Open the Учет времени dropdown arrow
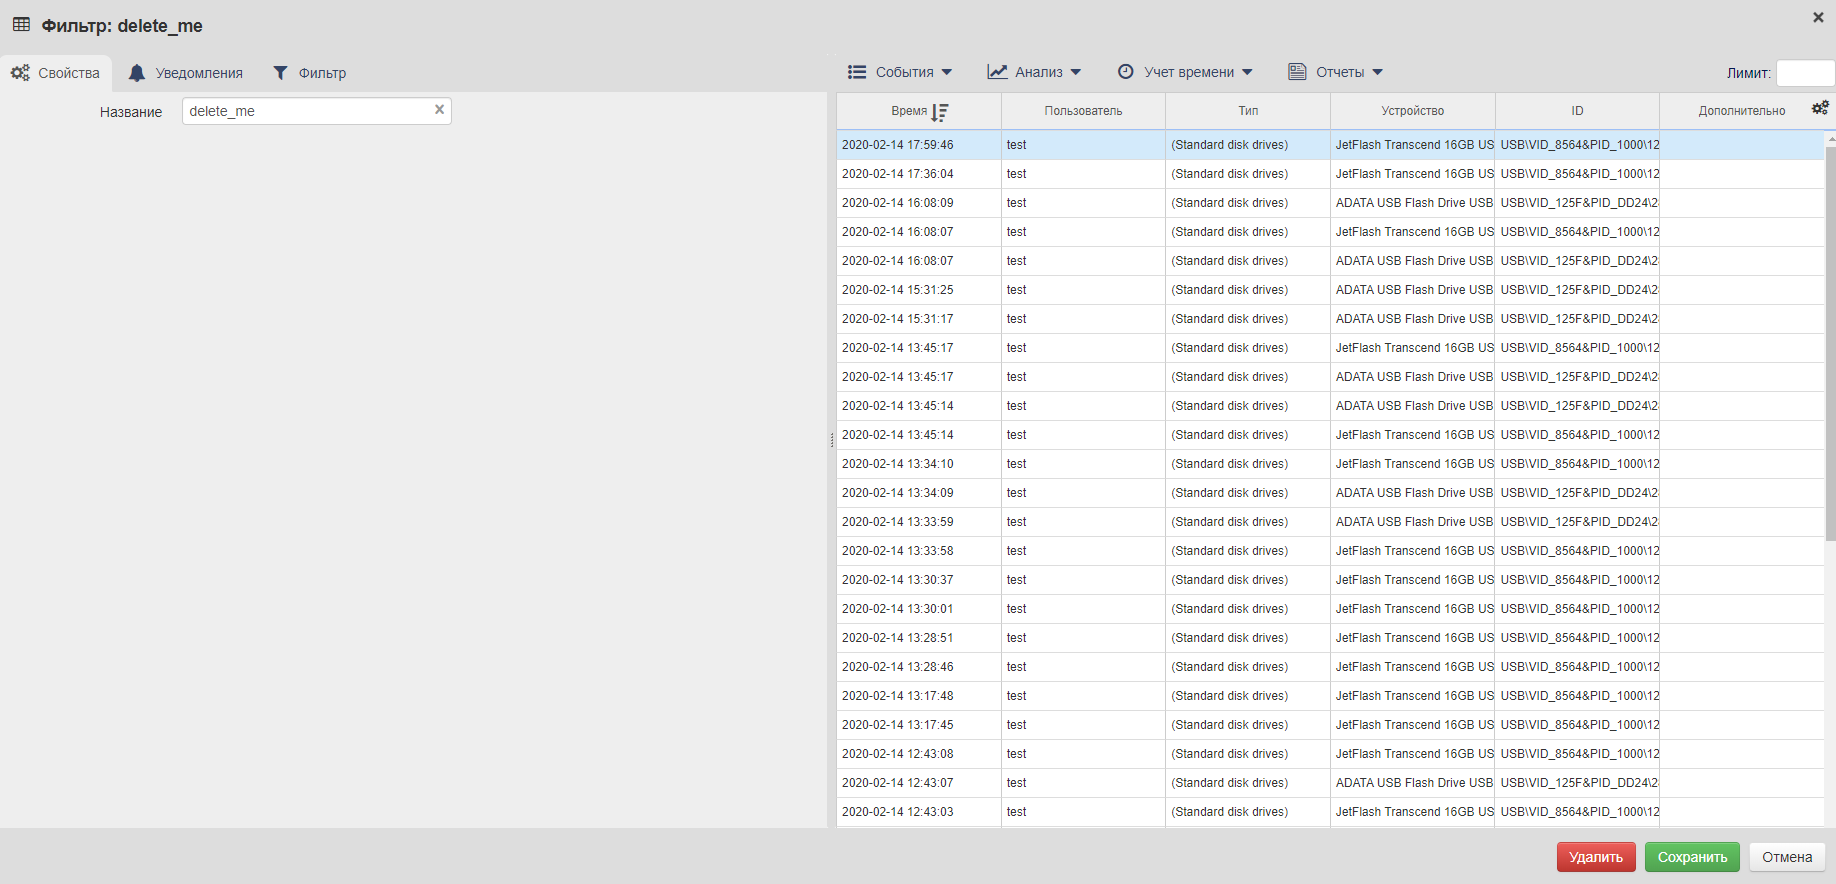This screenshot has height=884, width=1836. (1247, 72)
